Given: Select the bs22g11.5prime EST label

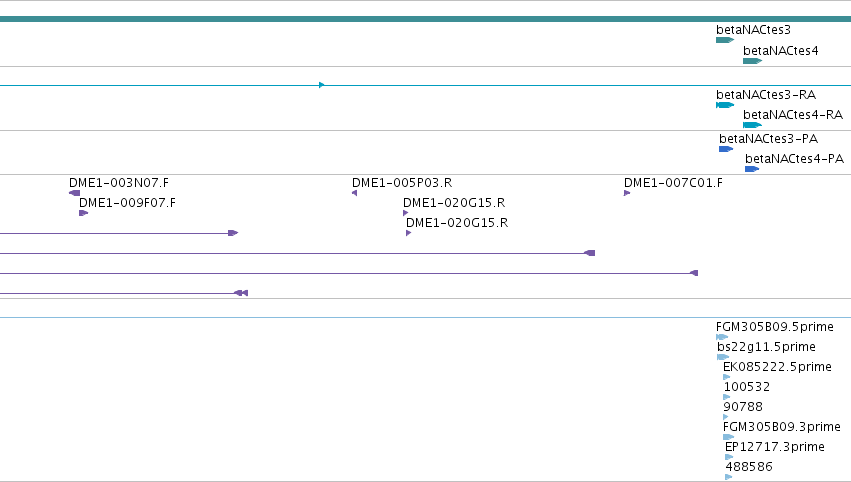Looking at the screenshot, I should (x=766, y=347).
